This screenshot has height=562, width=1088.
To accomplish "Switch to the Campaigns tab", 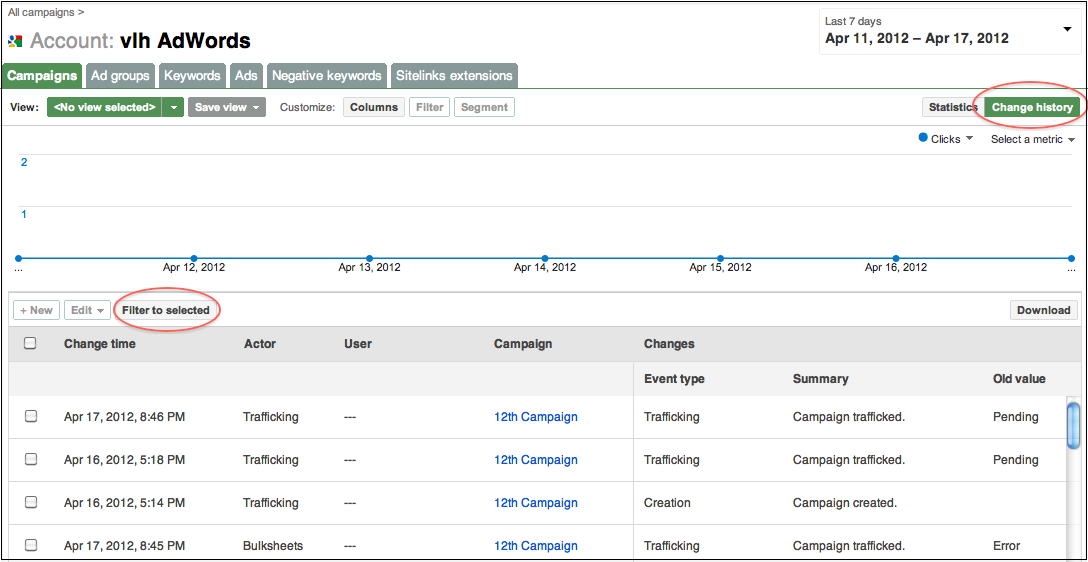I will coord(42,76).
